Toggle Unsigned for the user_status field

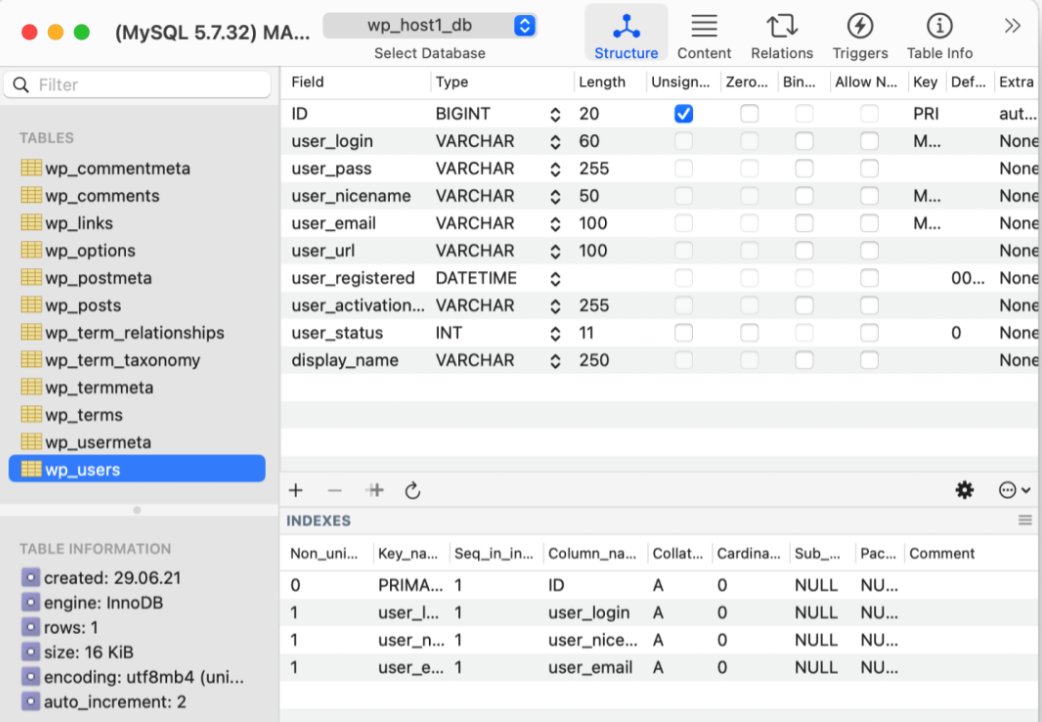pos(683,332)
